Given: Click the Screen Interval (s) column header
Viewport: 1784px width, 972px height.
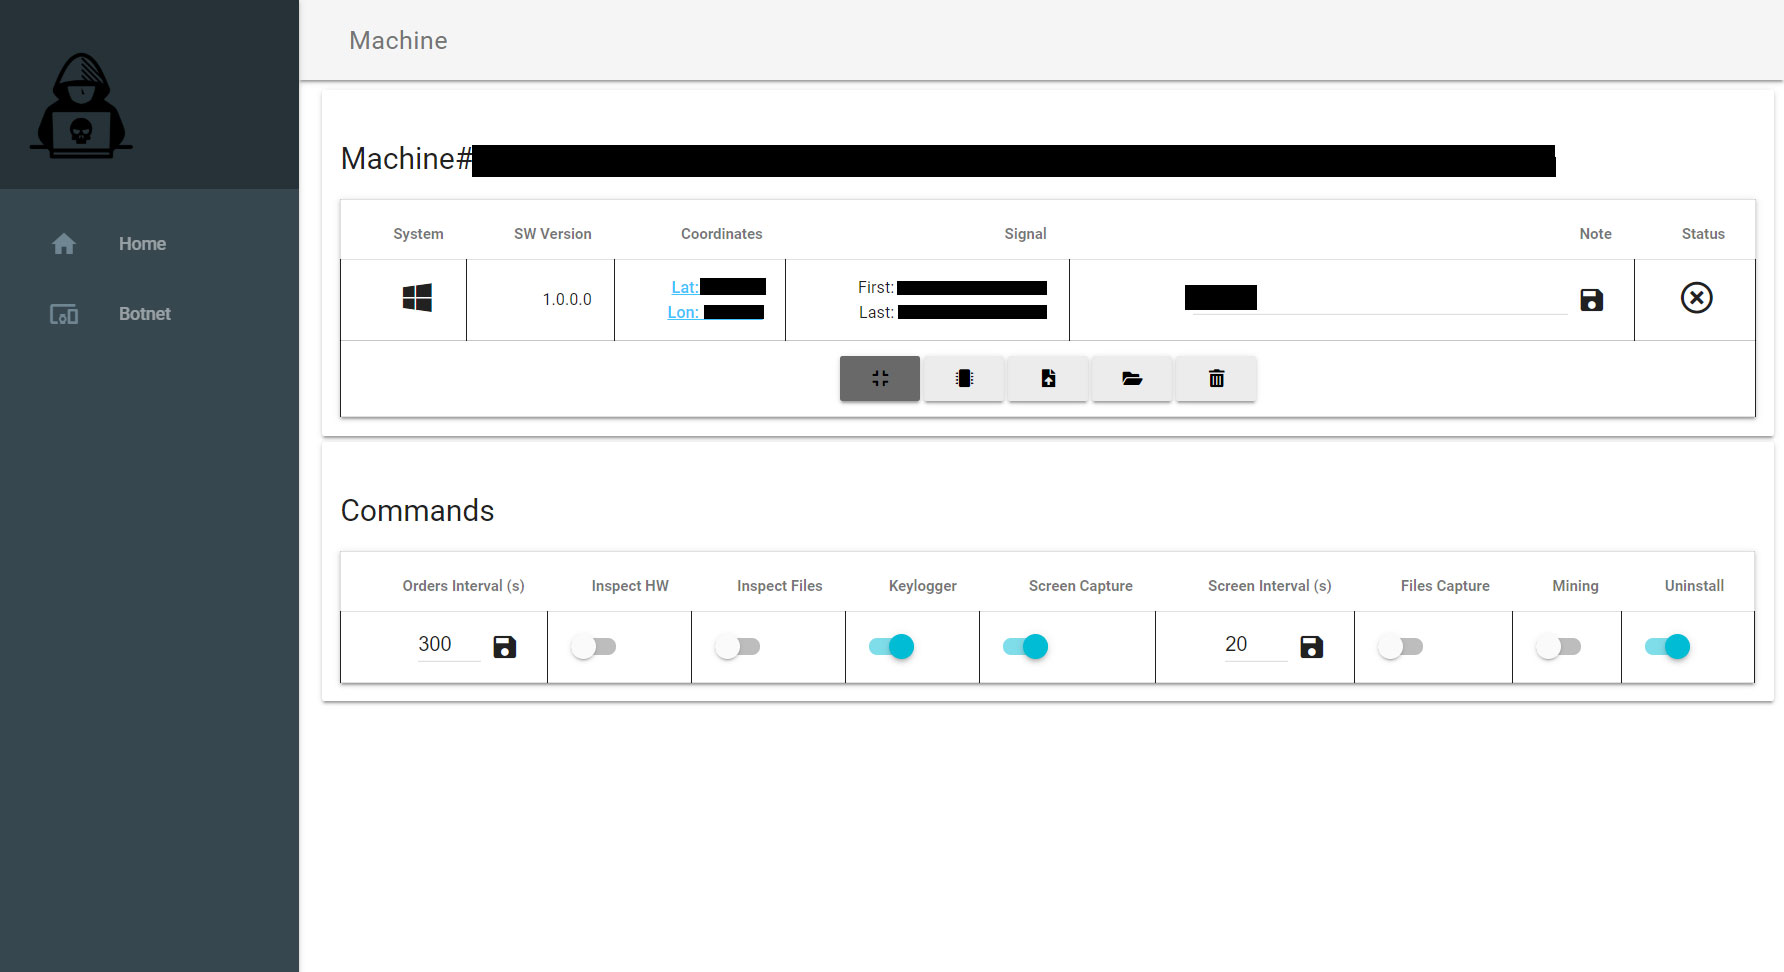Looking at the screenshot, I should point(1270,586).
